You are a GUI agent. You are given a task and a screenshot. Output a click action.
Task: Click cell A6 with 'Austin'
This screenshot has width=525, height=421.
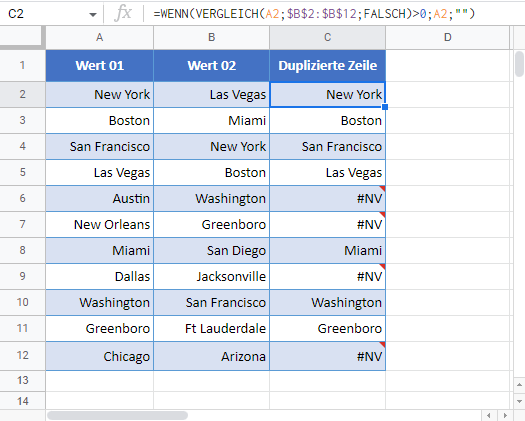pyautogui.click(x=99, y=199)
